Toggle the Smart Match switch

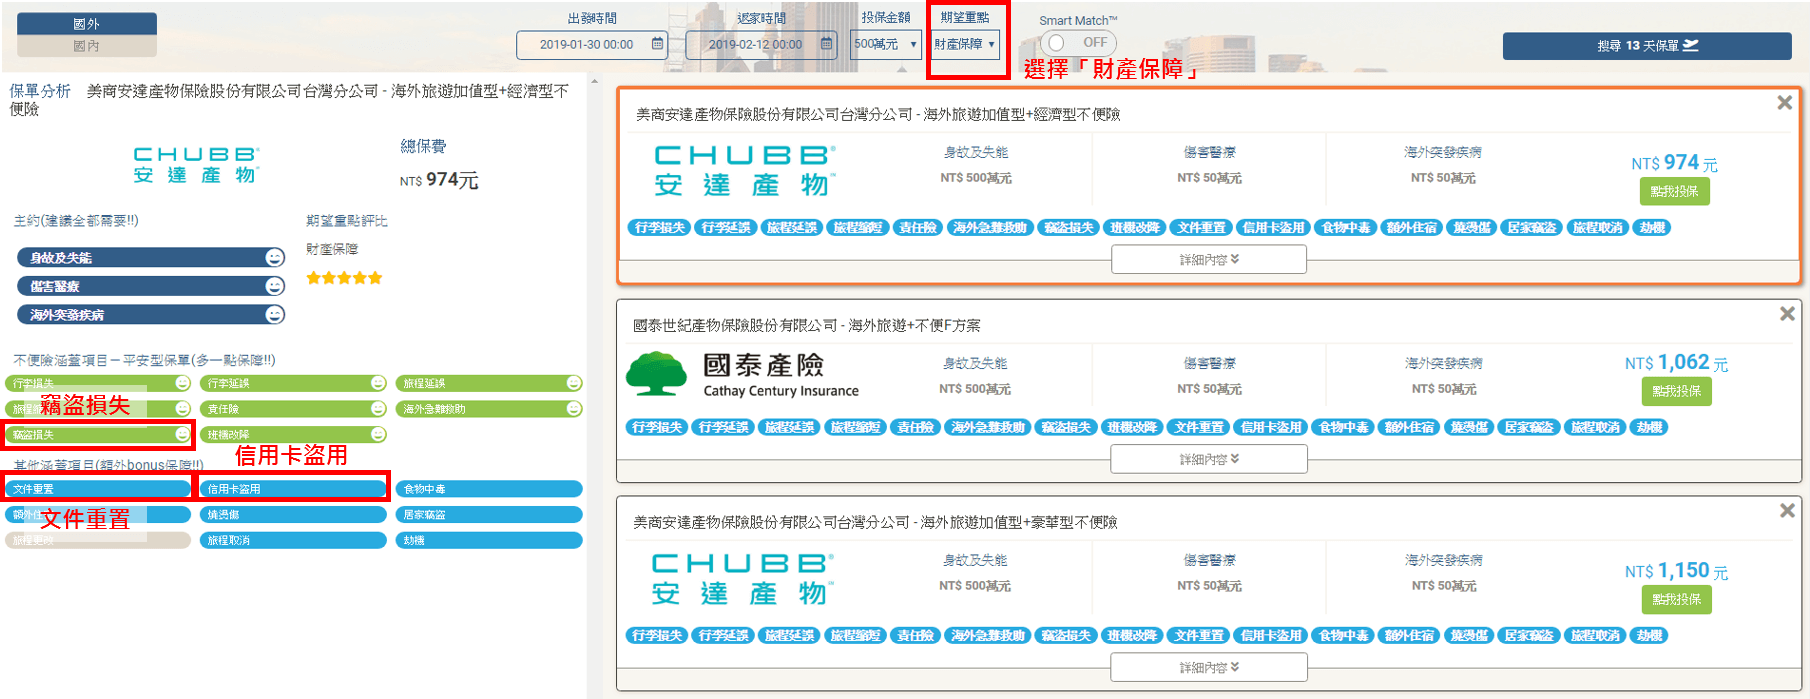(1078, 43)
